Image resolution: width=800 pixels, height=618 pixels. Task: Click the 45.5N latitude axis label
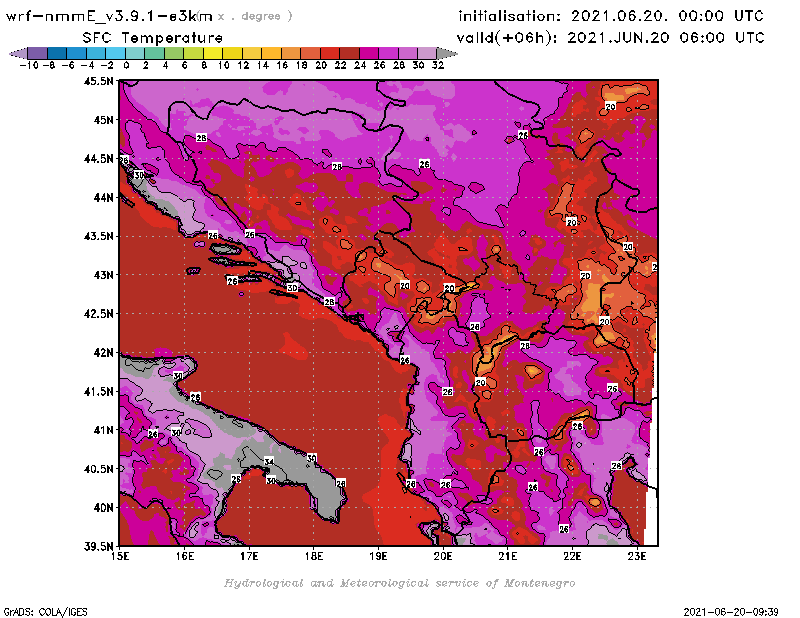[x=98, y=81]
